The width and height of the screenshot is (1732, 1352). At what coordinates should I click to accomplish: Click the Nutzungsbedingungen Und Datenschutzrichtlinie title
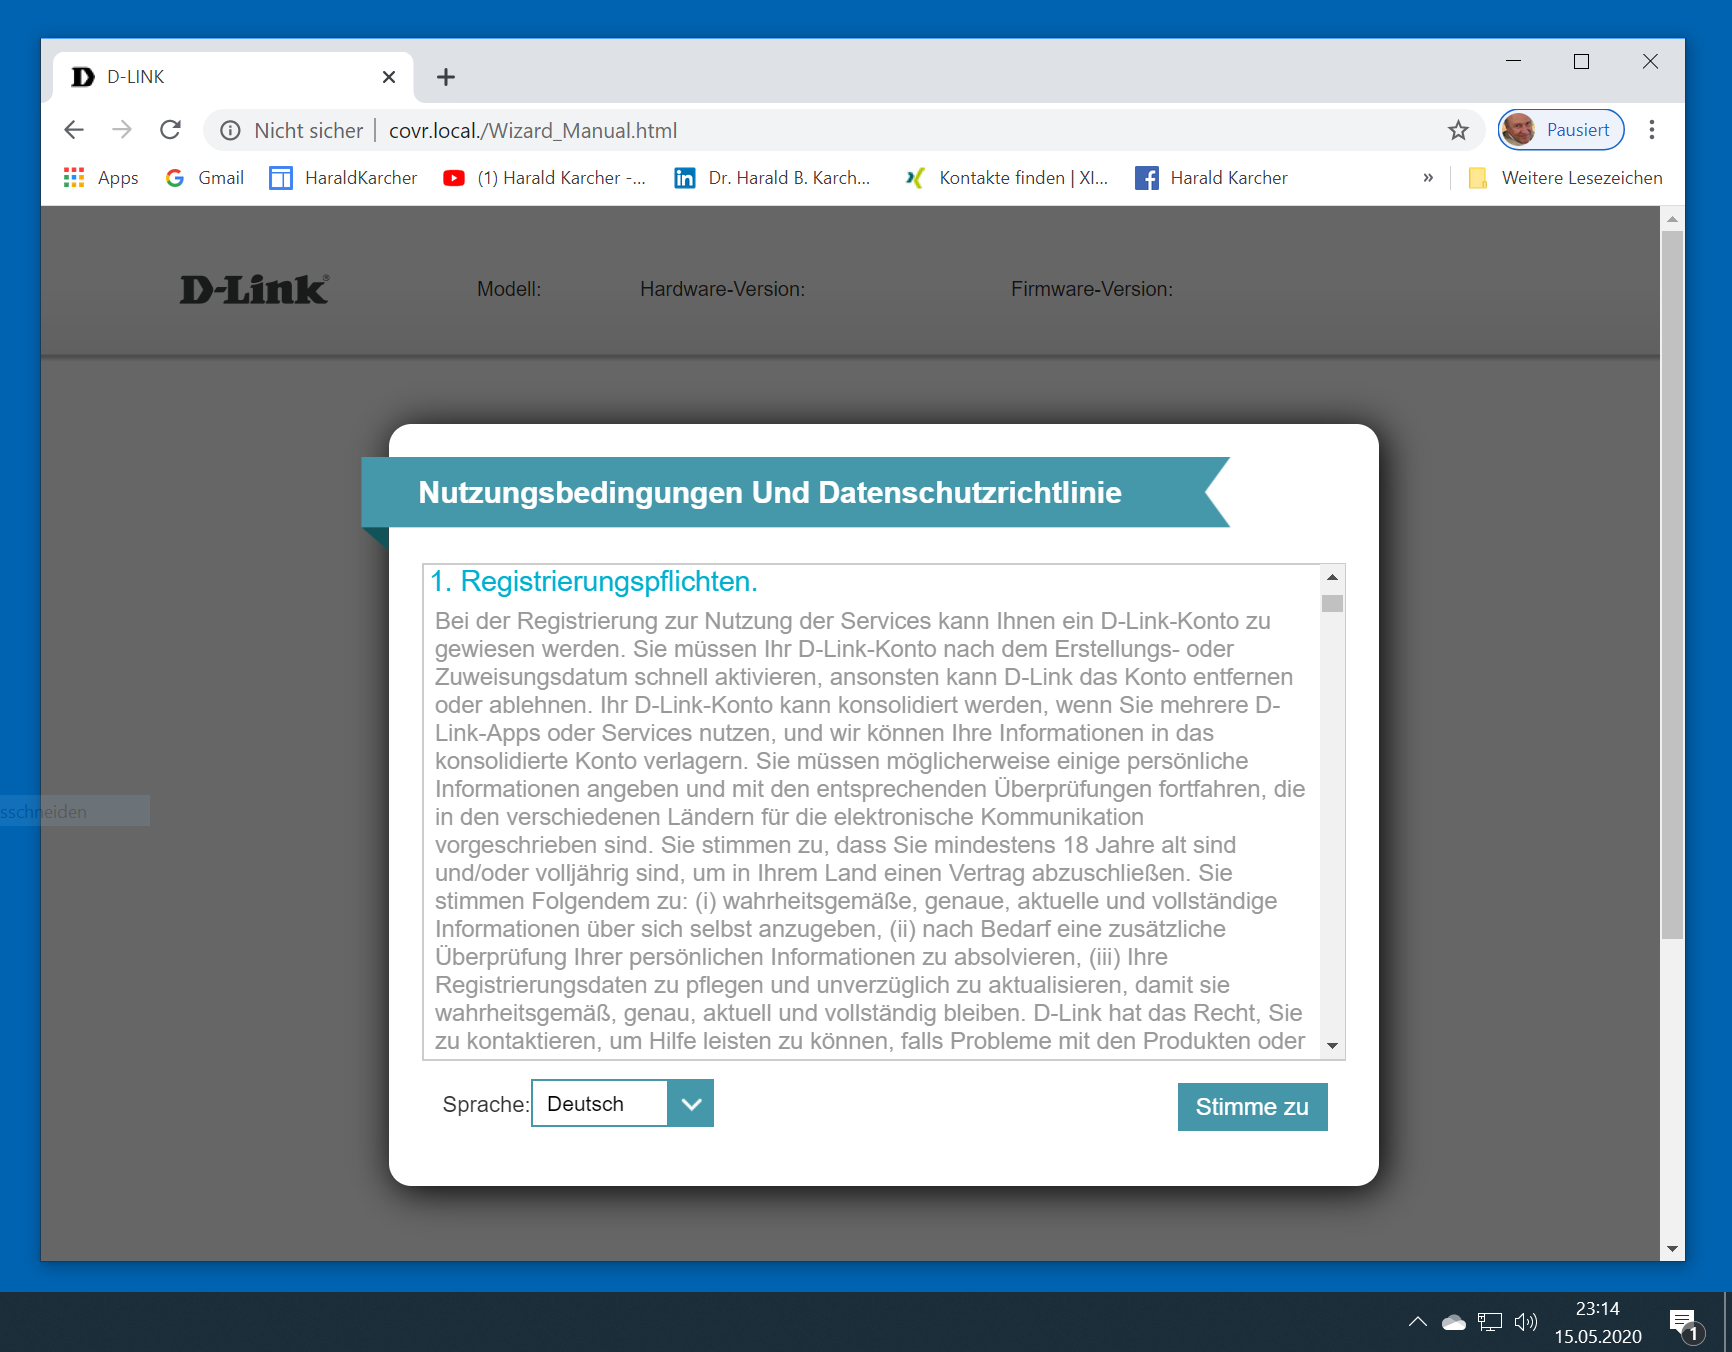pos(770,492)
